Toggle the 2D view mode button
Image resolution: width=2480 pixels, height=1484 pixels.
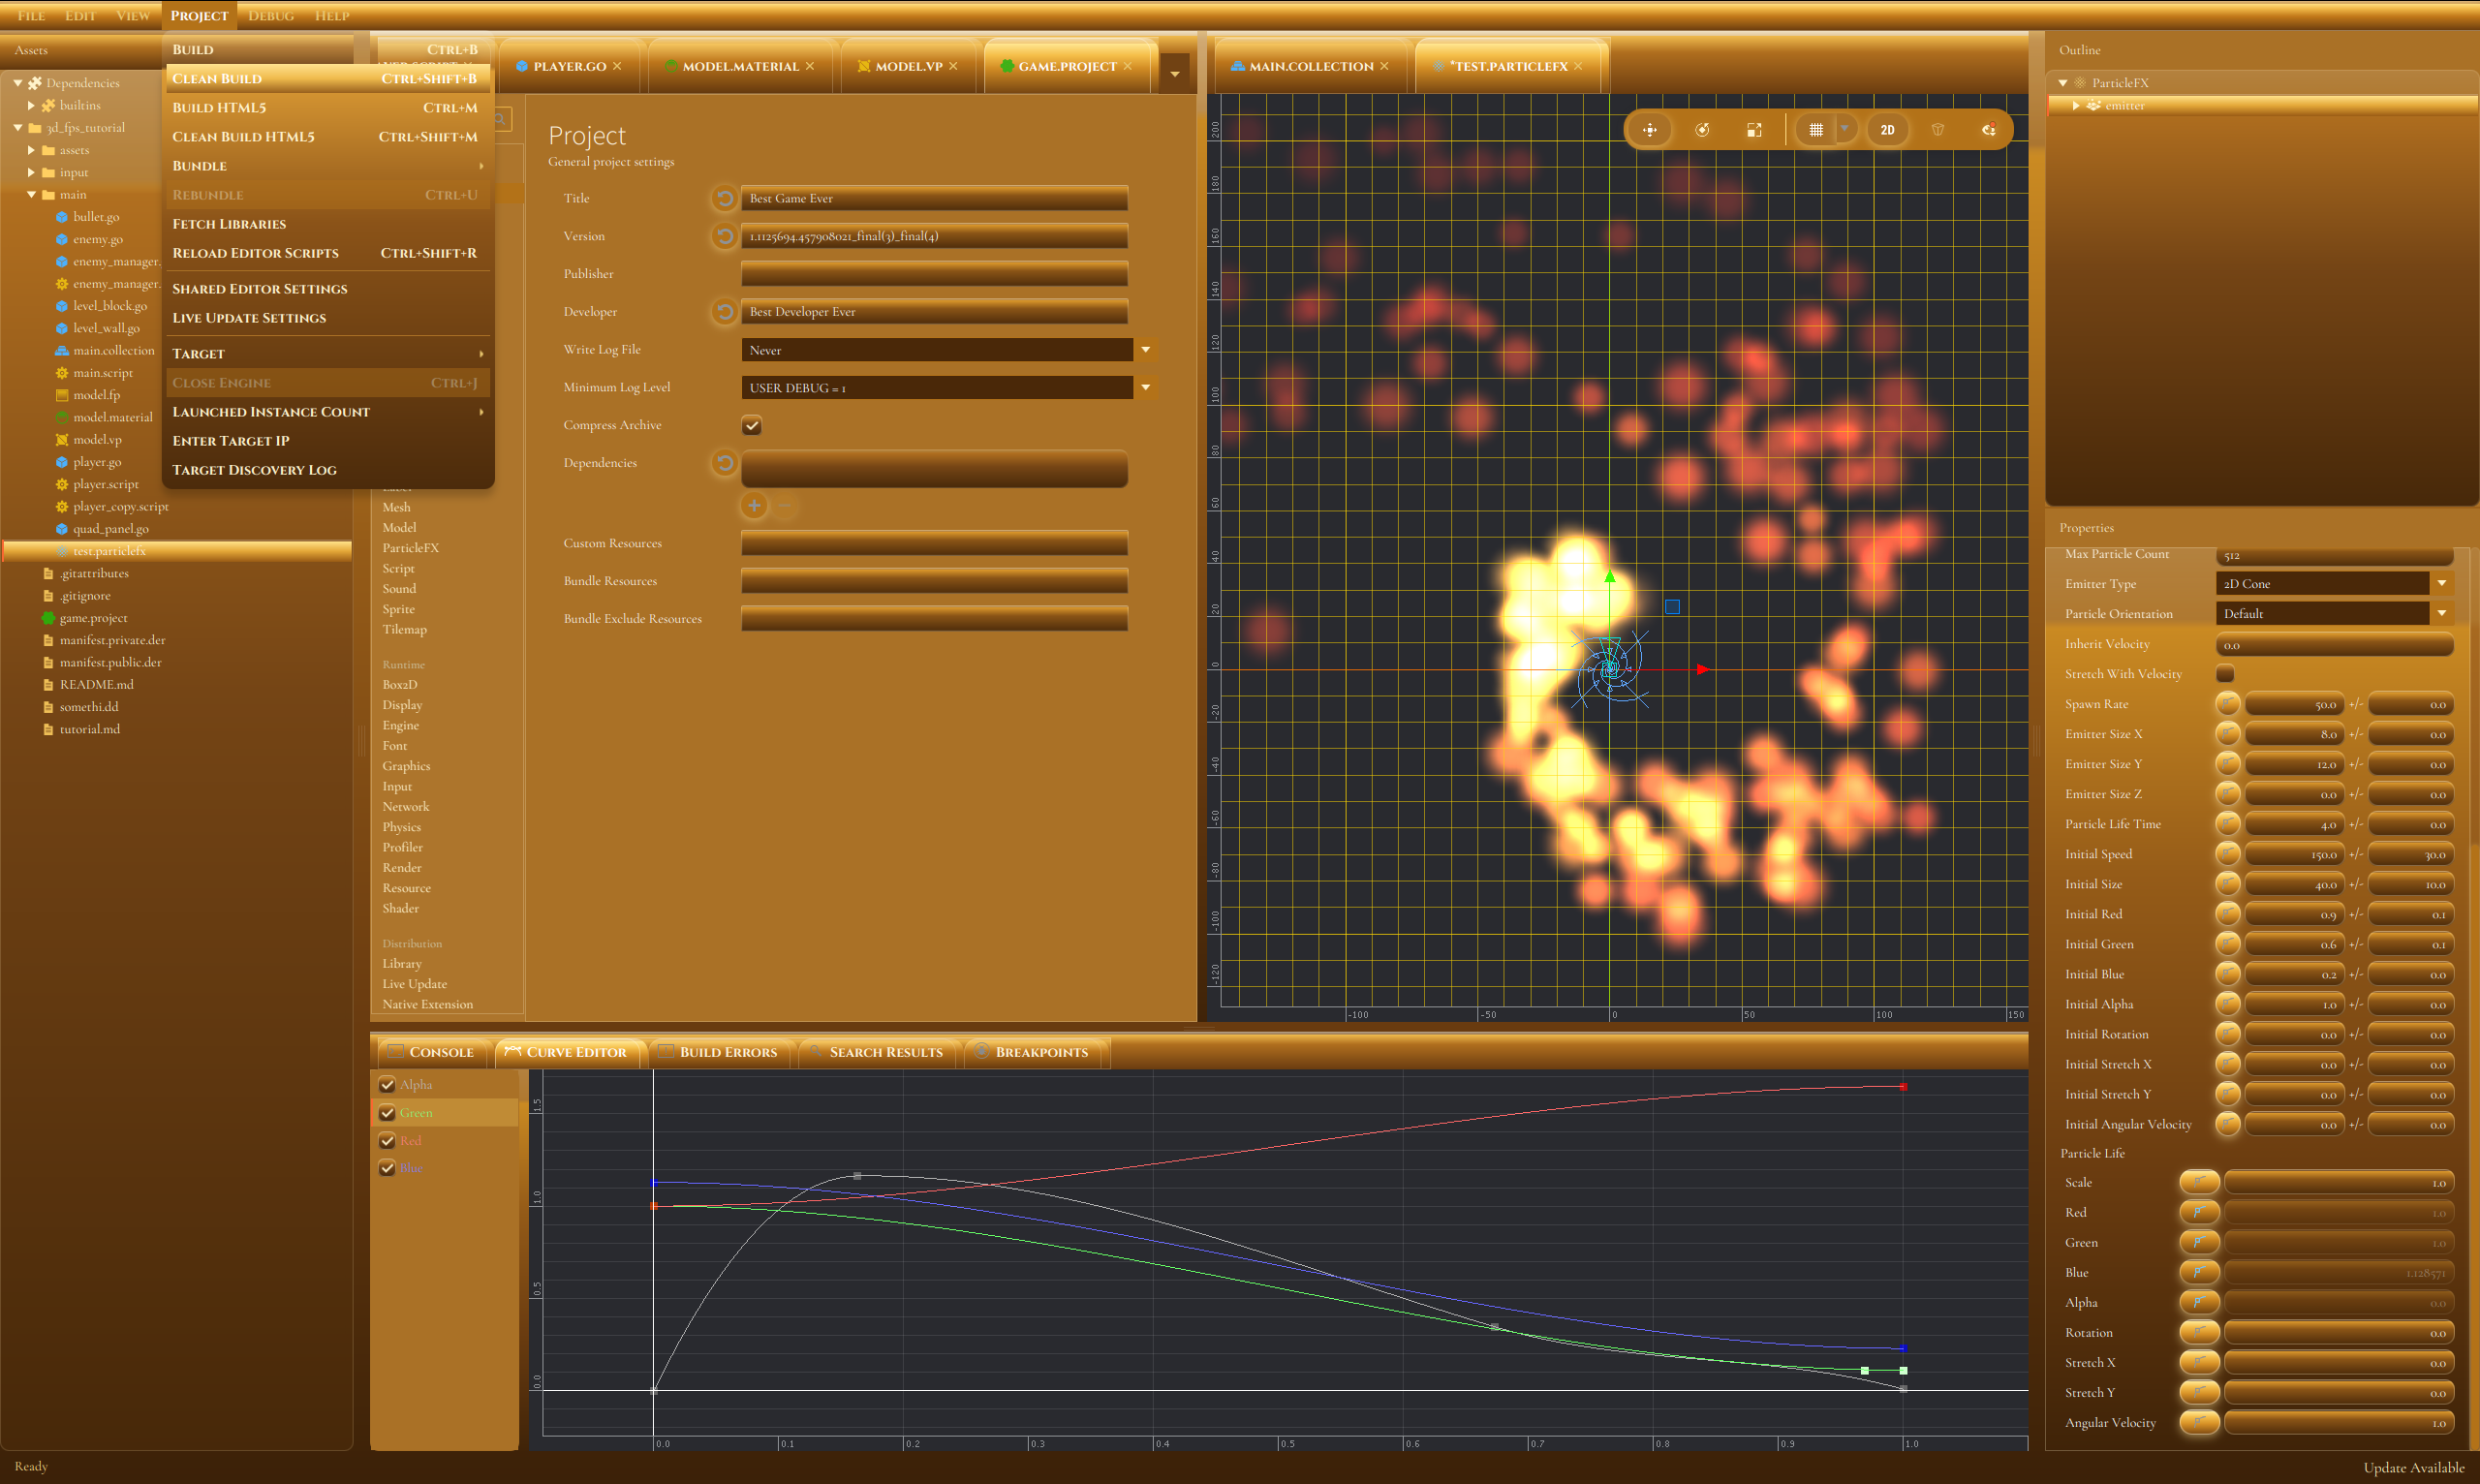click(1887, 130)
